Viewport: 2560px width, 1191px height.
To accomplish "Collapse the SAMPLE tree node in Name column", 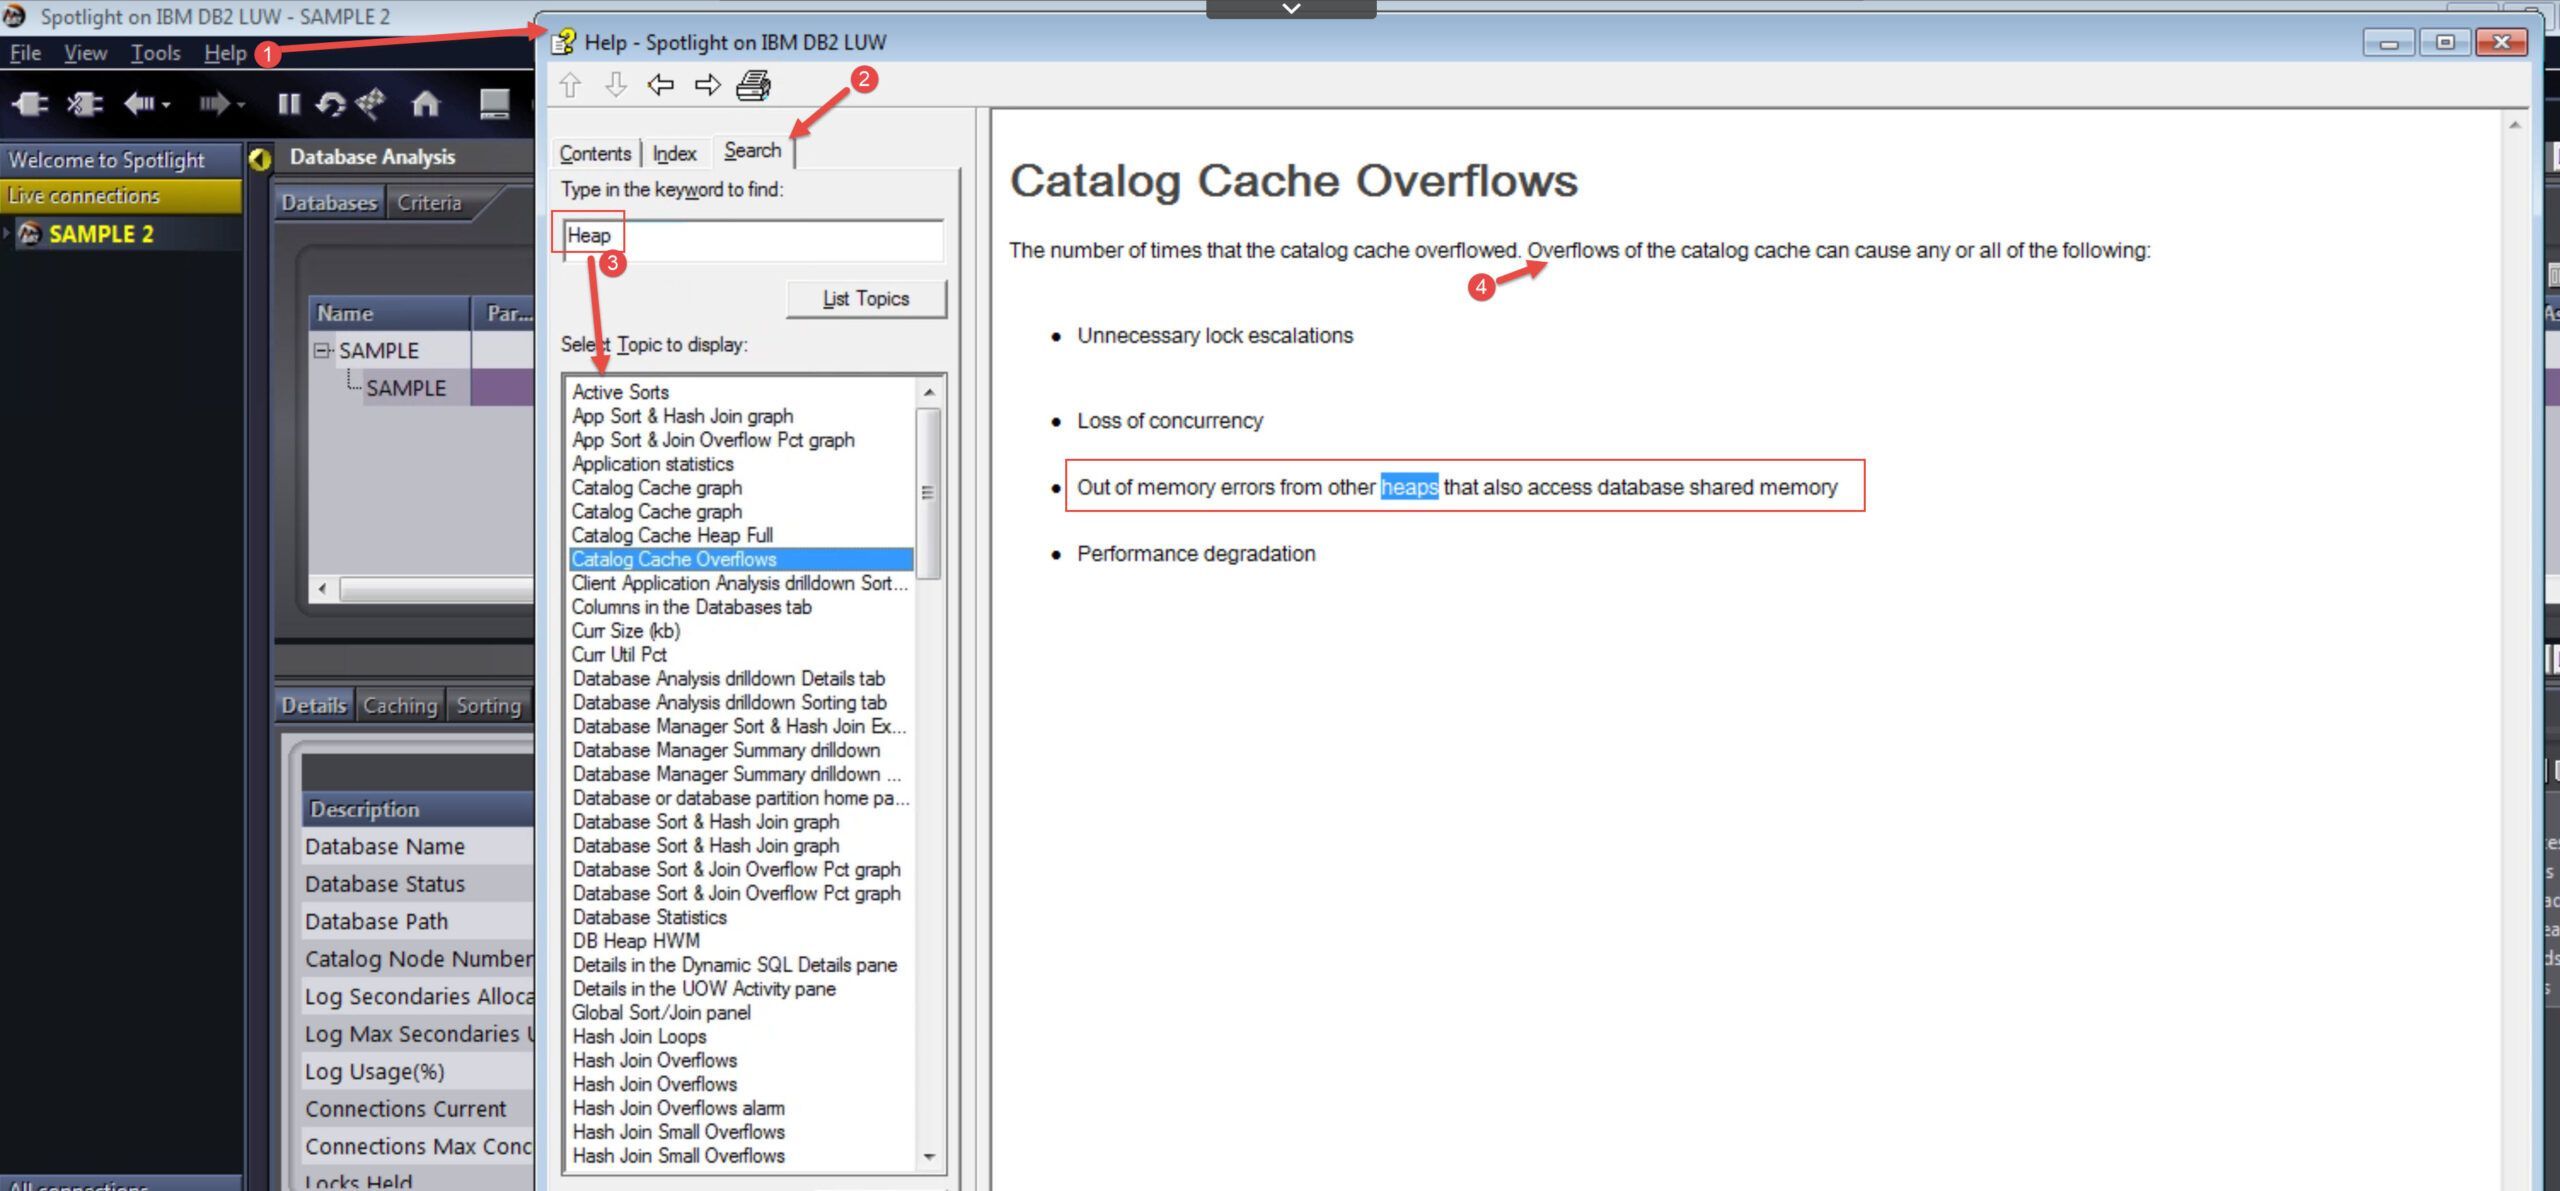I will point(322,350).
